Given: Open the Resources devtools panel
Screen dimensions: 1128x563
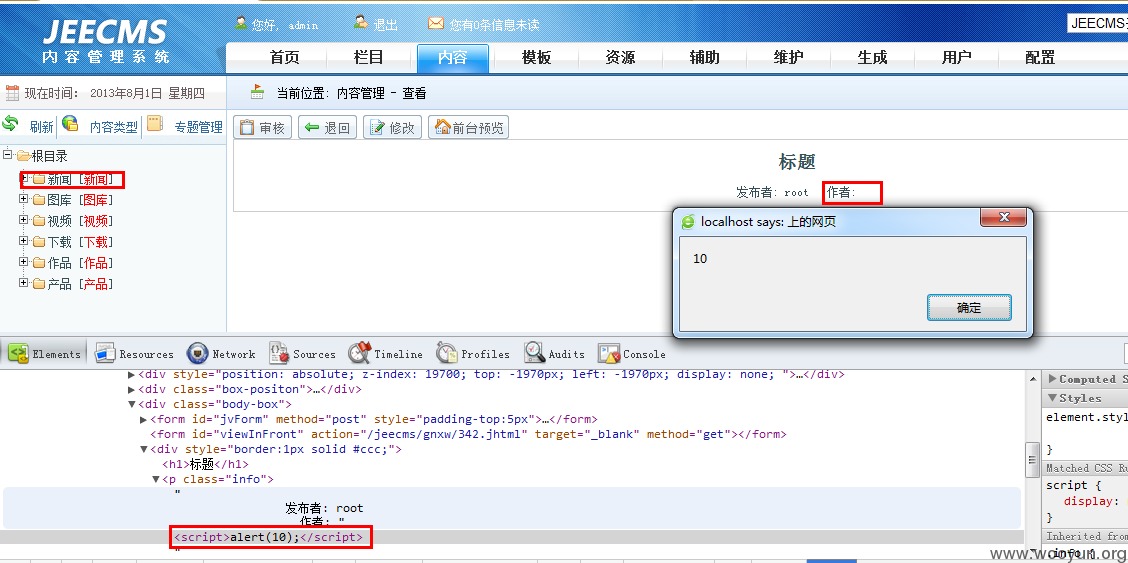Looking at the screenshot, I should click(135, 354).
